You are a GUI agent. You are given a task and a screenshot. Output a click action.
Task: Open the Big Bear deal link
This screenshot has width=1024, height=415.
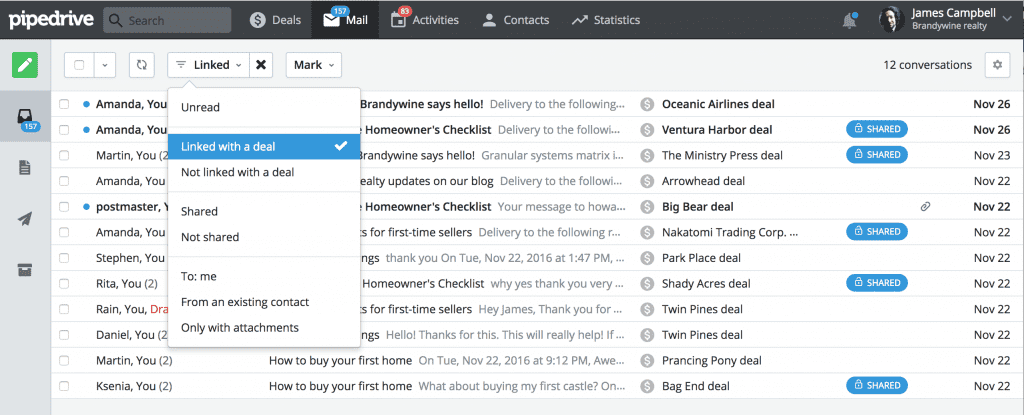[697, 207]
